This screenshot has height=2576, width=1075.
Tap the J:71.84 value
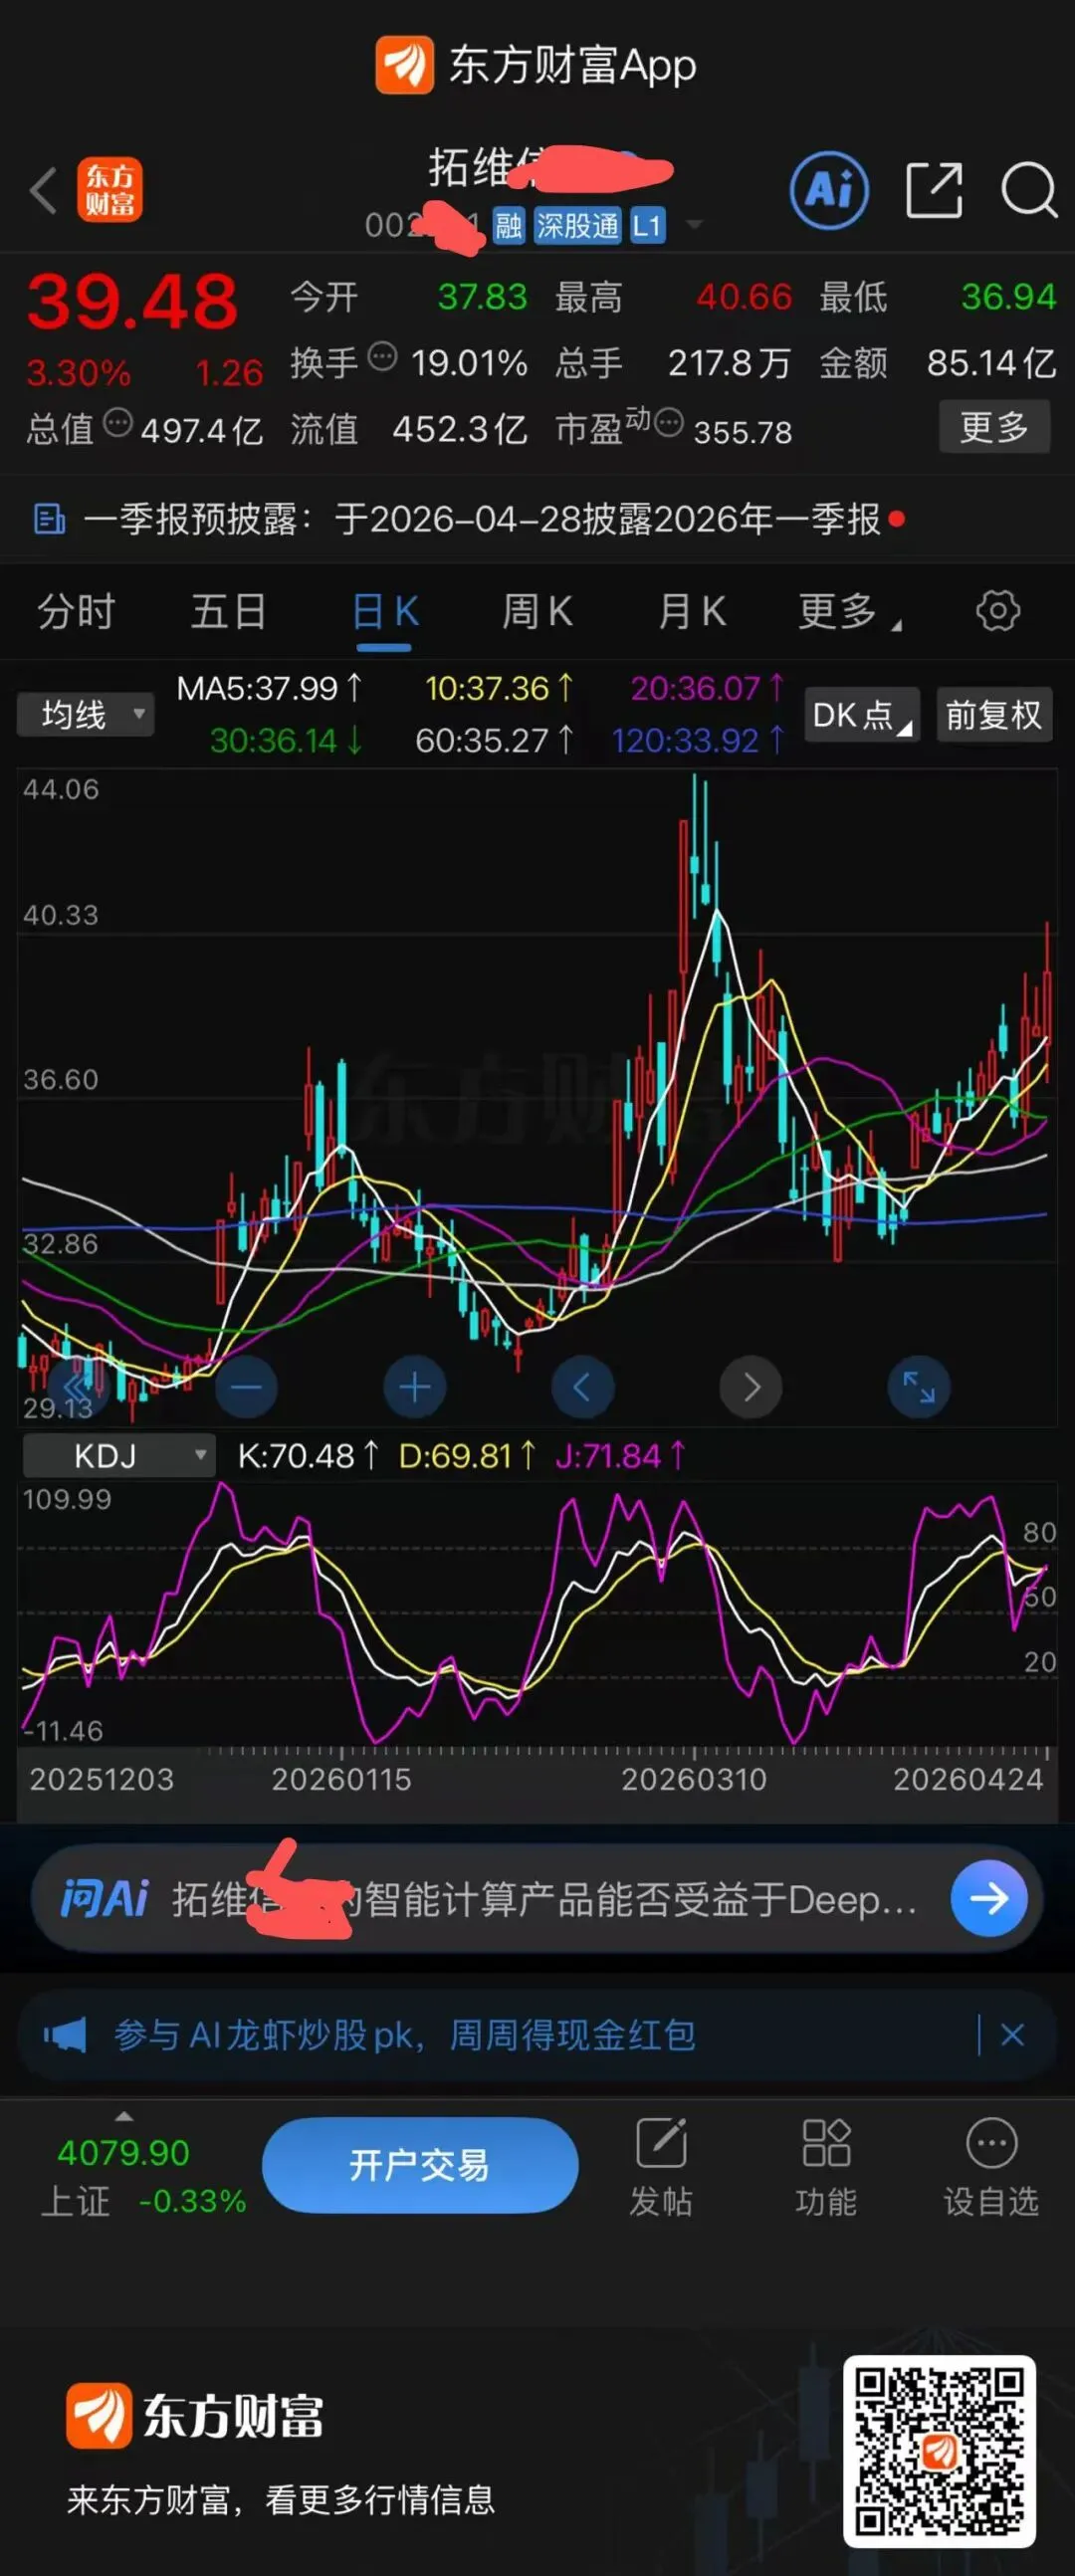pyautogui.click(x=620, y=1456)
